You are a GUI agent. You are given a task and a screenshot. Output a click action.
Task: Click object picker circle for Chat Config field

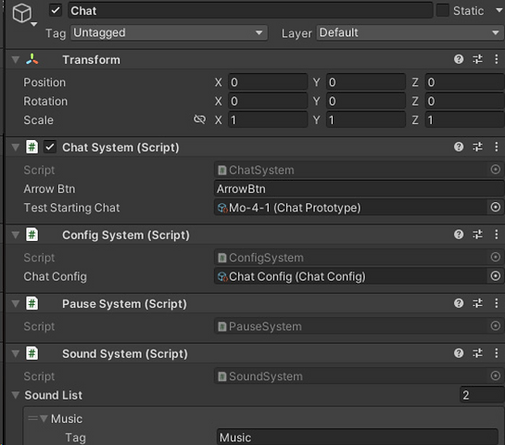click(495, 276)
